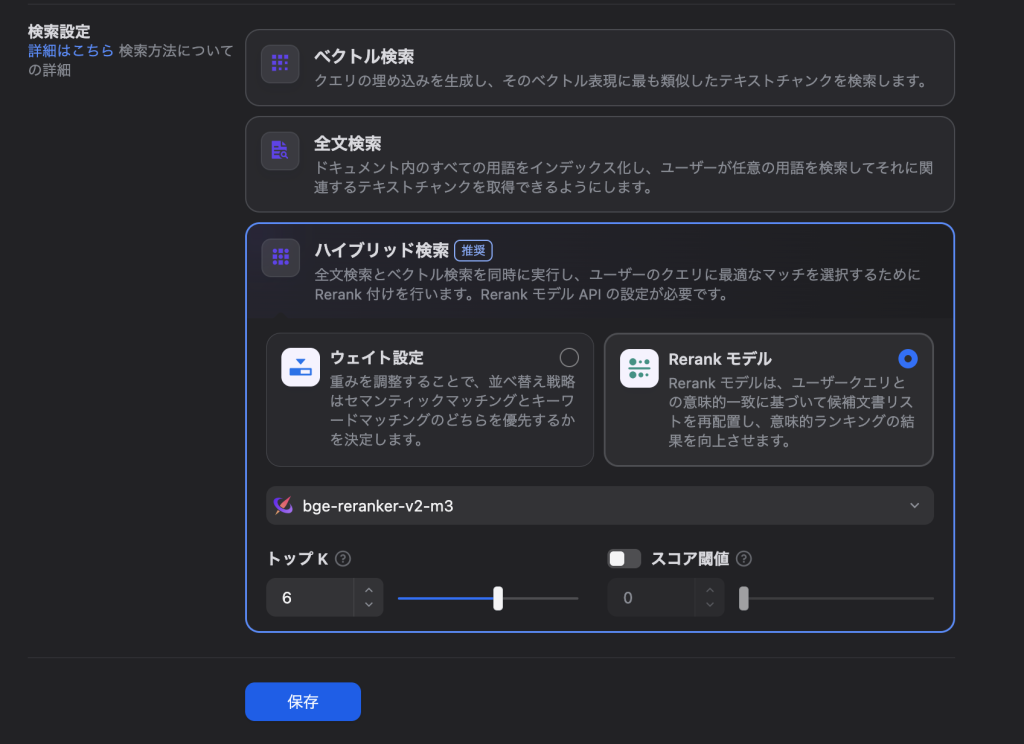
Task: Click the 保存 button
Action: pyautogui.click(x=302, y=702)
